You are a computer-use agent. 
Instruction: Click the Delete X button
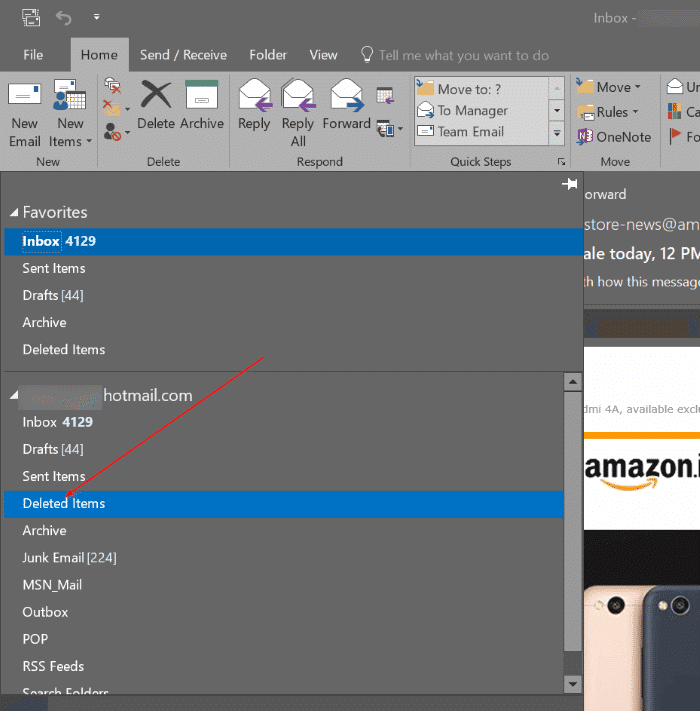[156, 105]
